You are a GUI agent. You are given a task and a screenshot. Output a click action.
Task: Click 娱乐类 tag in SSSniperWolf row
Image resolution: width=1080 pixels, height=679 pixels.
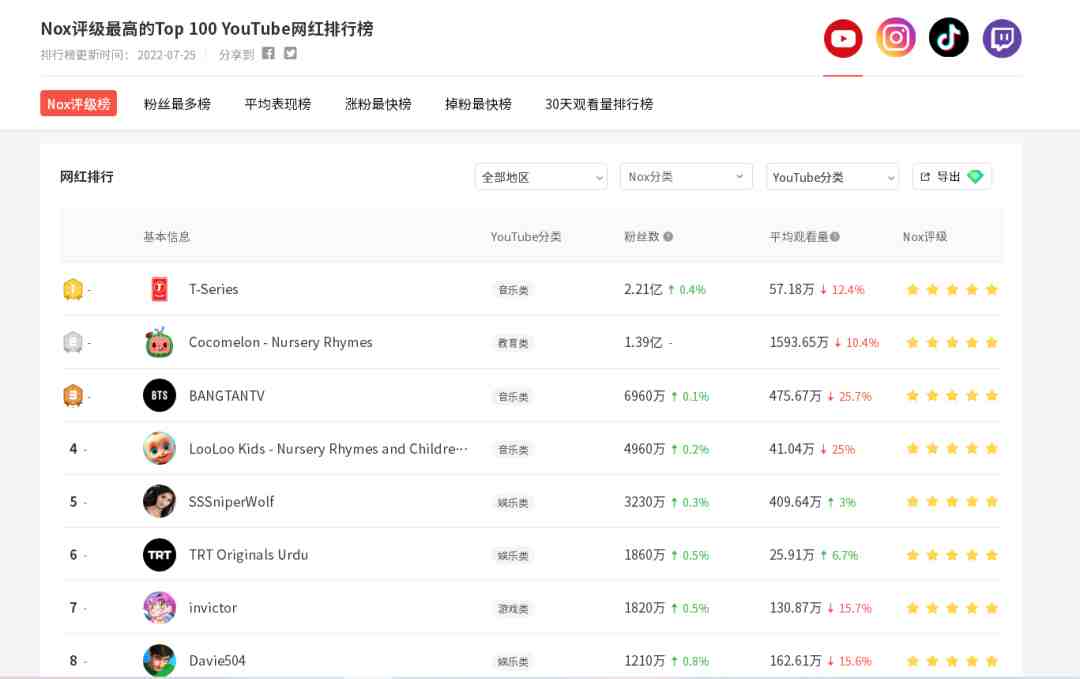click(513, 503)
